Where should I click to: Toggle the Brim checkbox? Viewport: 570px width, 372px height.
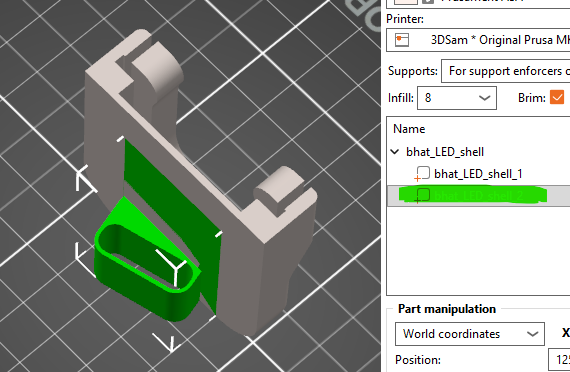[557, 97]
